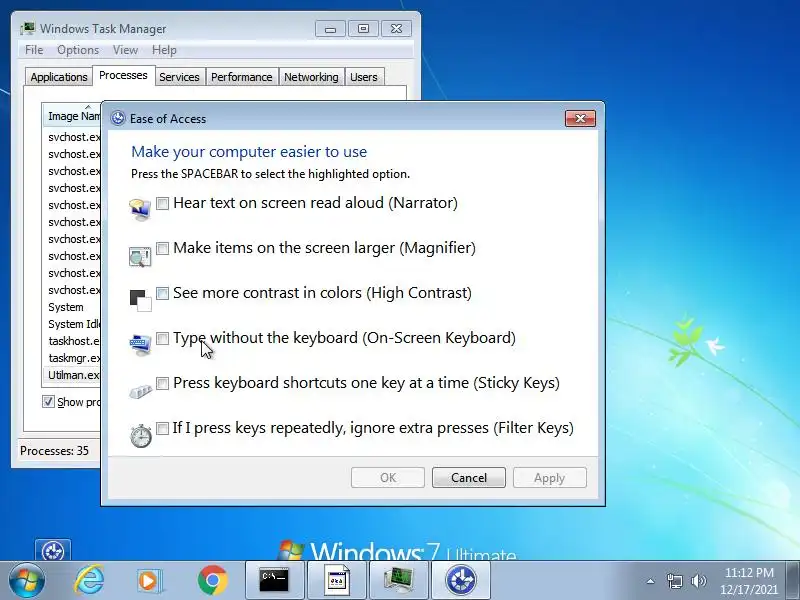Image resolution: width=800 pixels, height=600 pixels.
Task: Click the Show Desktop strip by the clock
Action: click(792, 581)
